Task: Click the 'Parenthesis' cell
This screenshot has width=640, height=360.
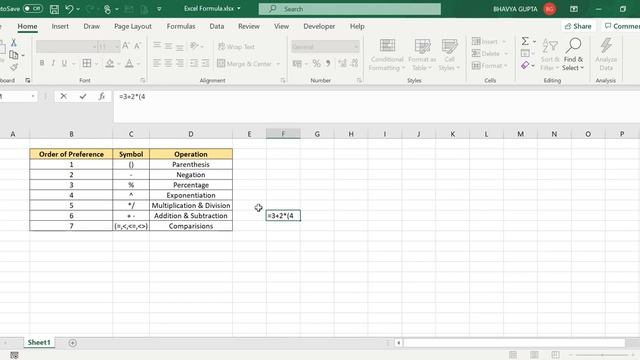Action: coord(191,164)
